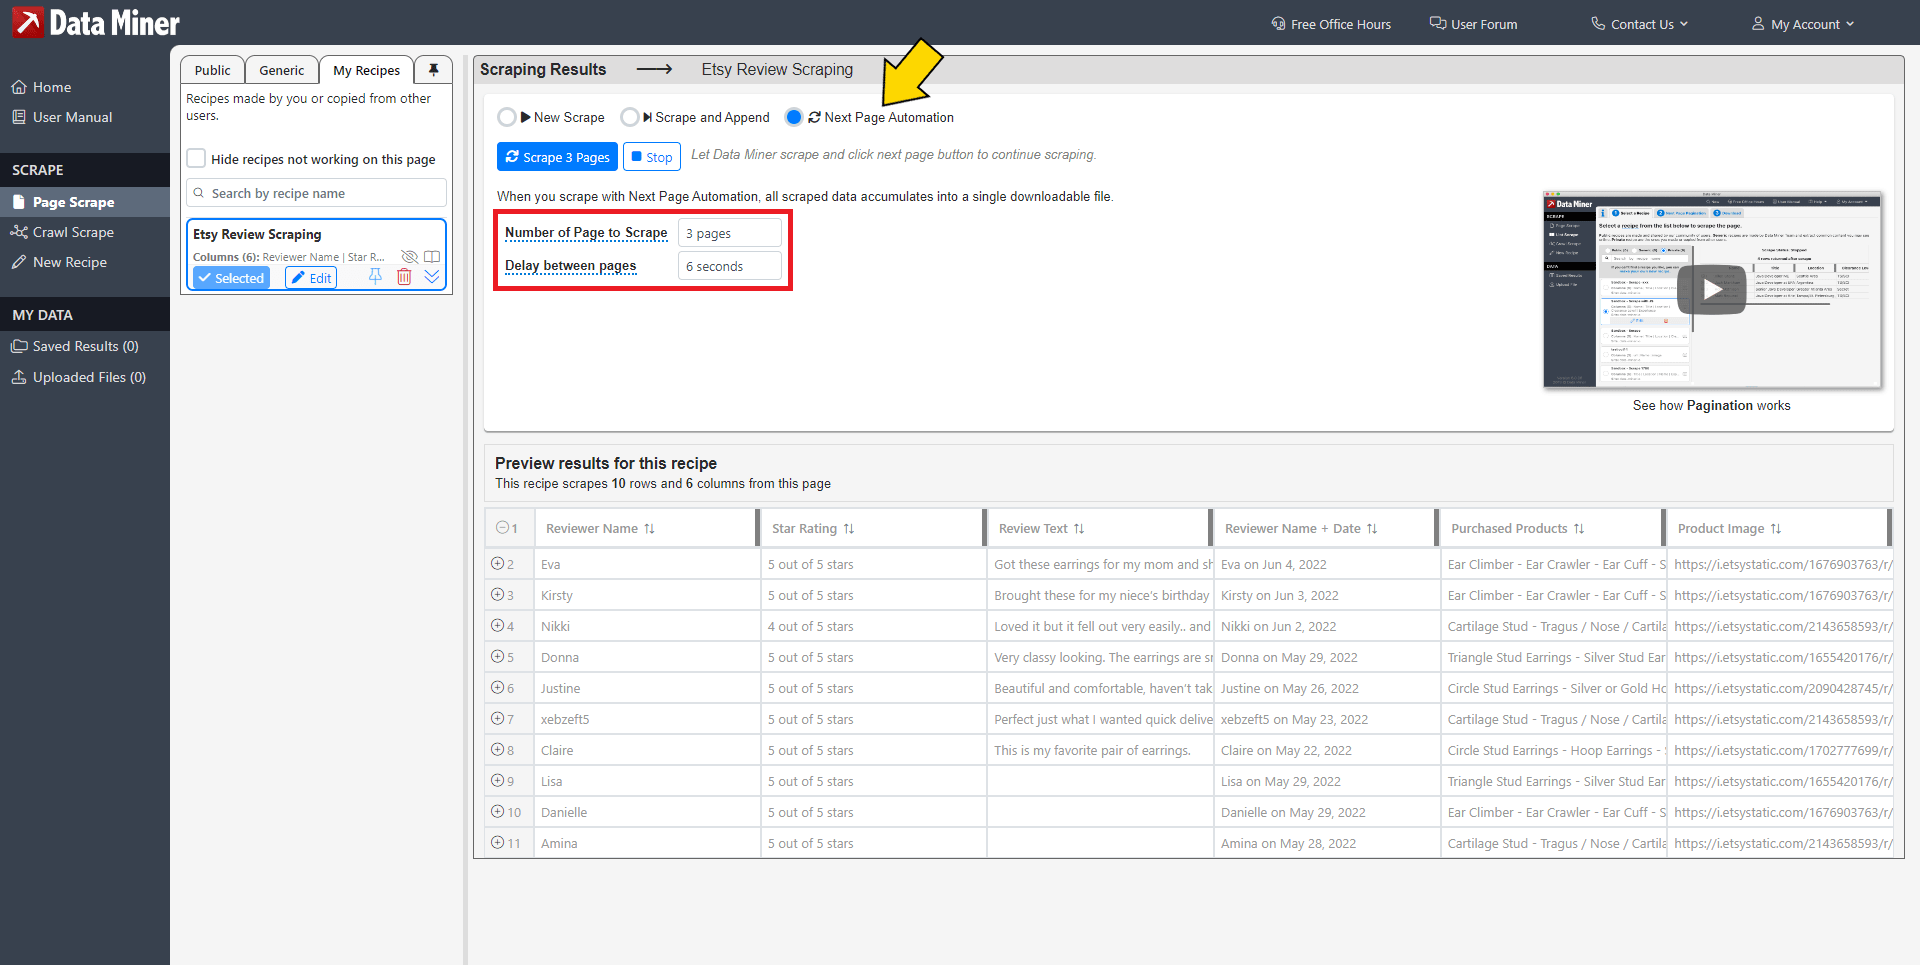This screenshot has height=965, width=1920.
Task: Switch to the Public recipes tab
Action: tap(212, 70)
